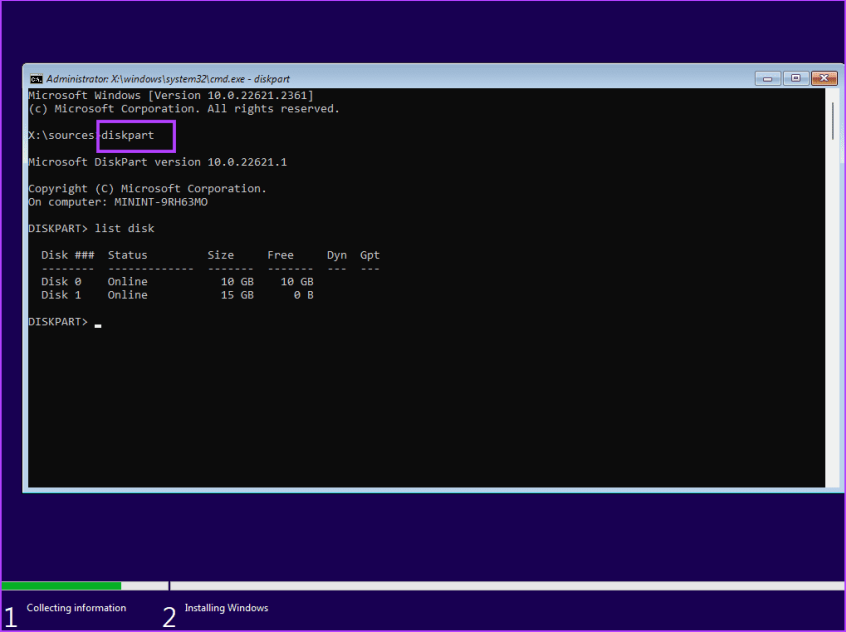Viewport: 846px width, 632px height.
Task: Click the '0 B' free value of Disk 1
Action: point(304,295)
